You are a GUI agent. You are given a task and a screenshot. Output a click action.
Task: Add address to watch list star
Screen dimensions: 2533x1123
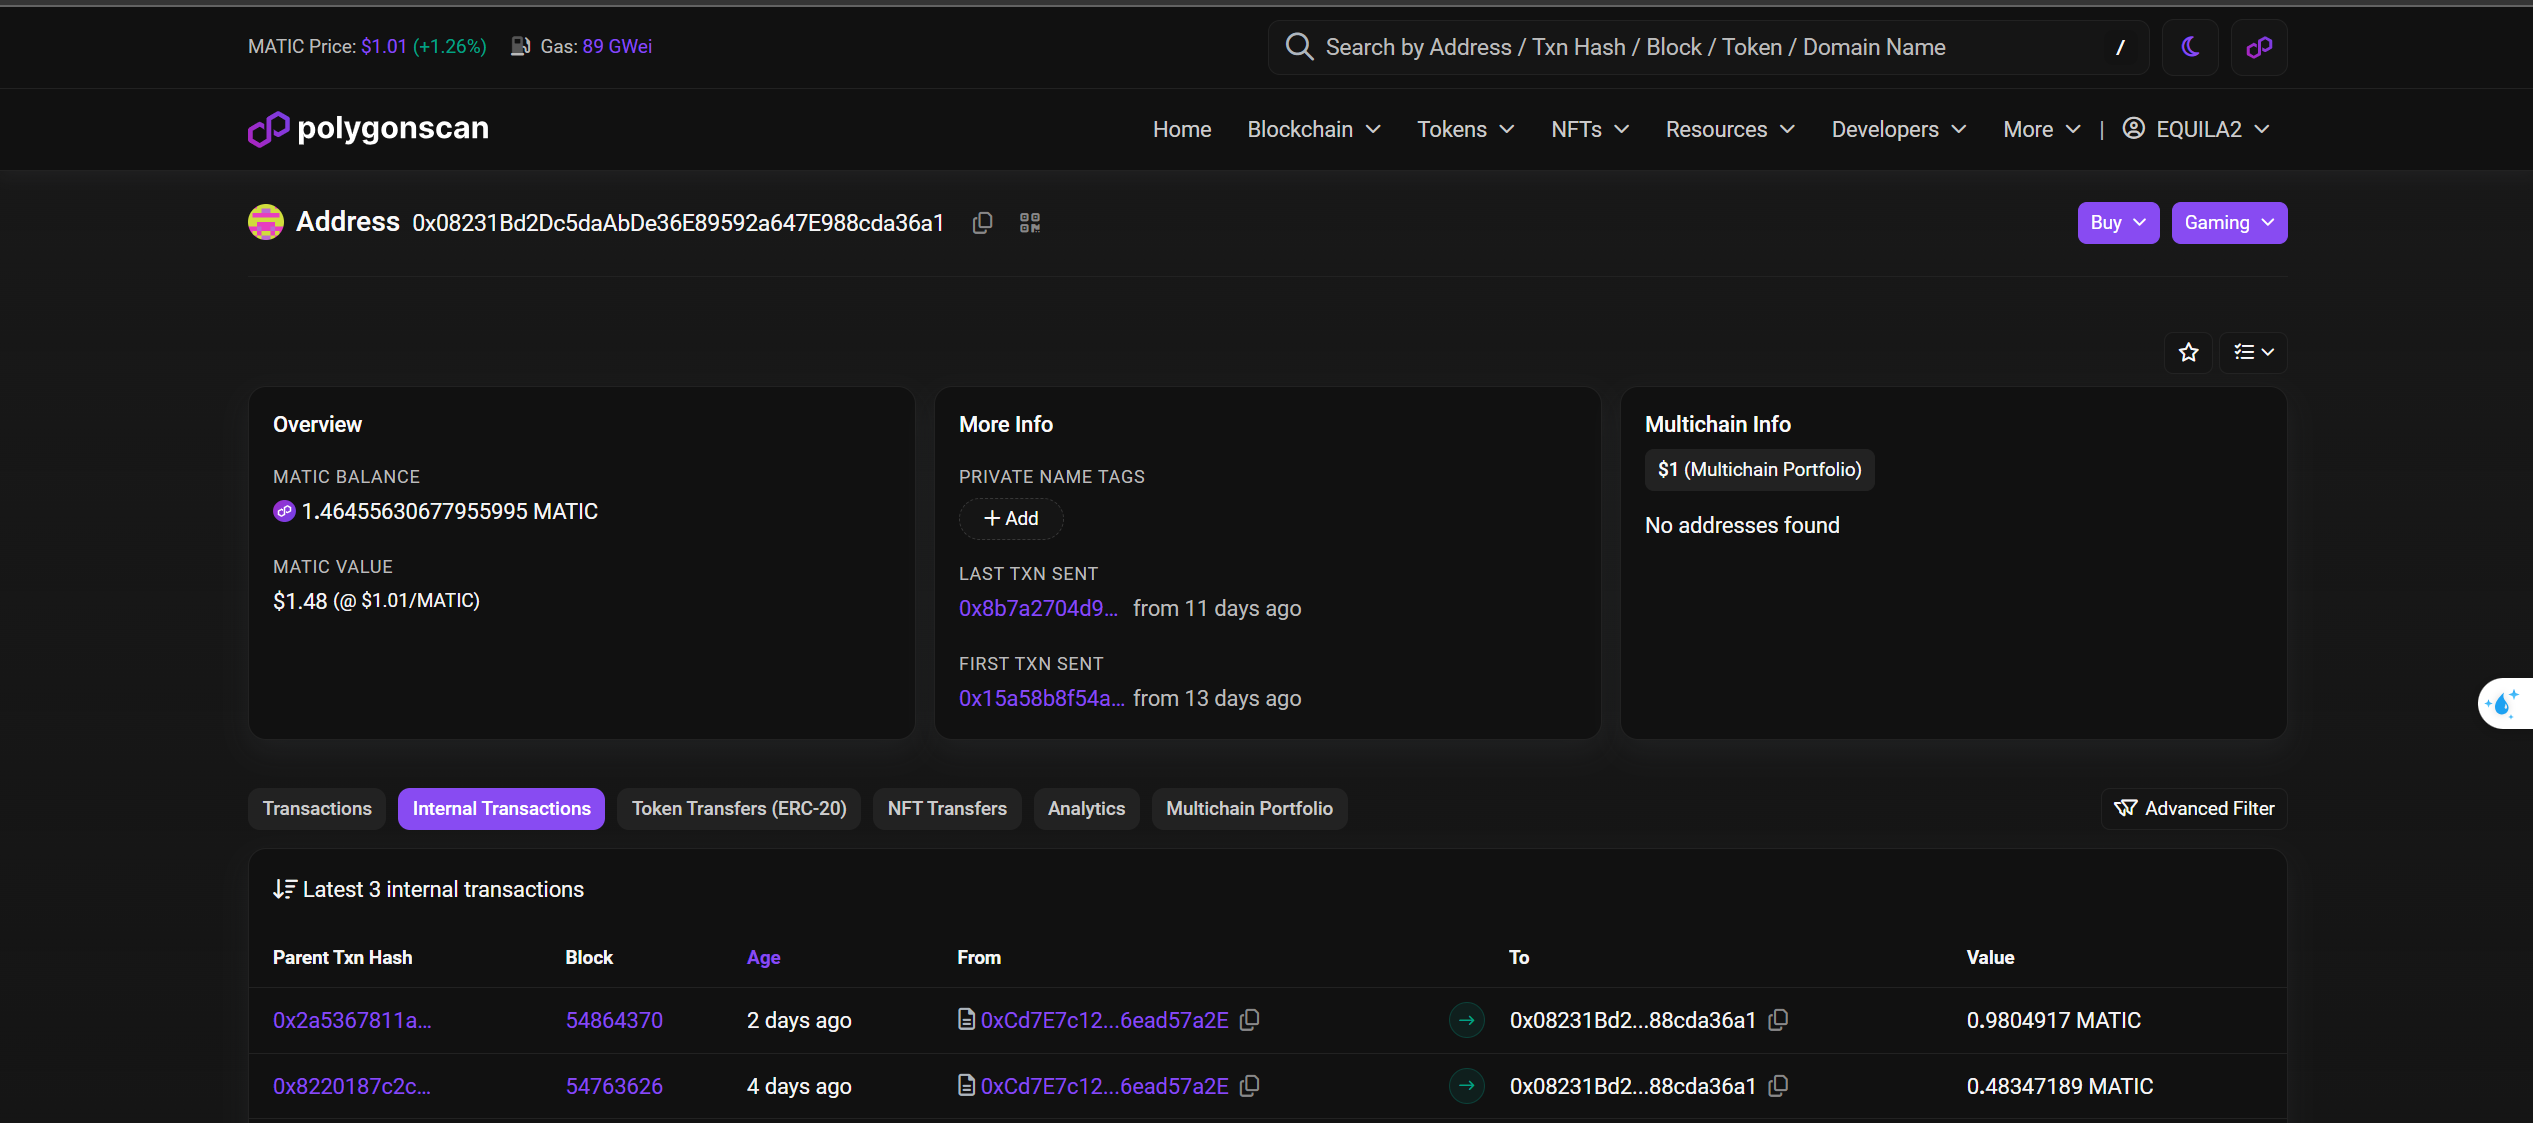pyautogui.click(x=2189, y=352)
